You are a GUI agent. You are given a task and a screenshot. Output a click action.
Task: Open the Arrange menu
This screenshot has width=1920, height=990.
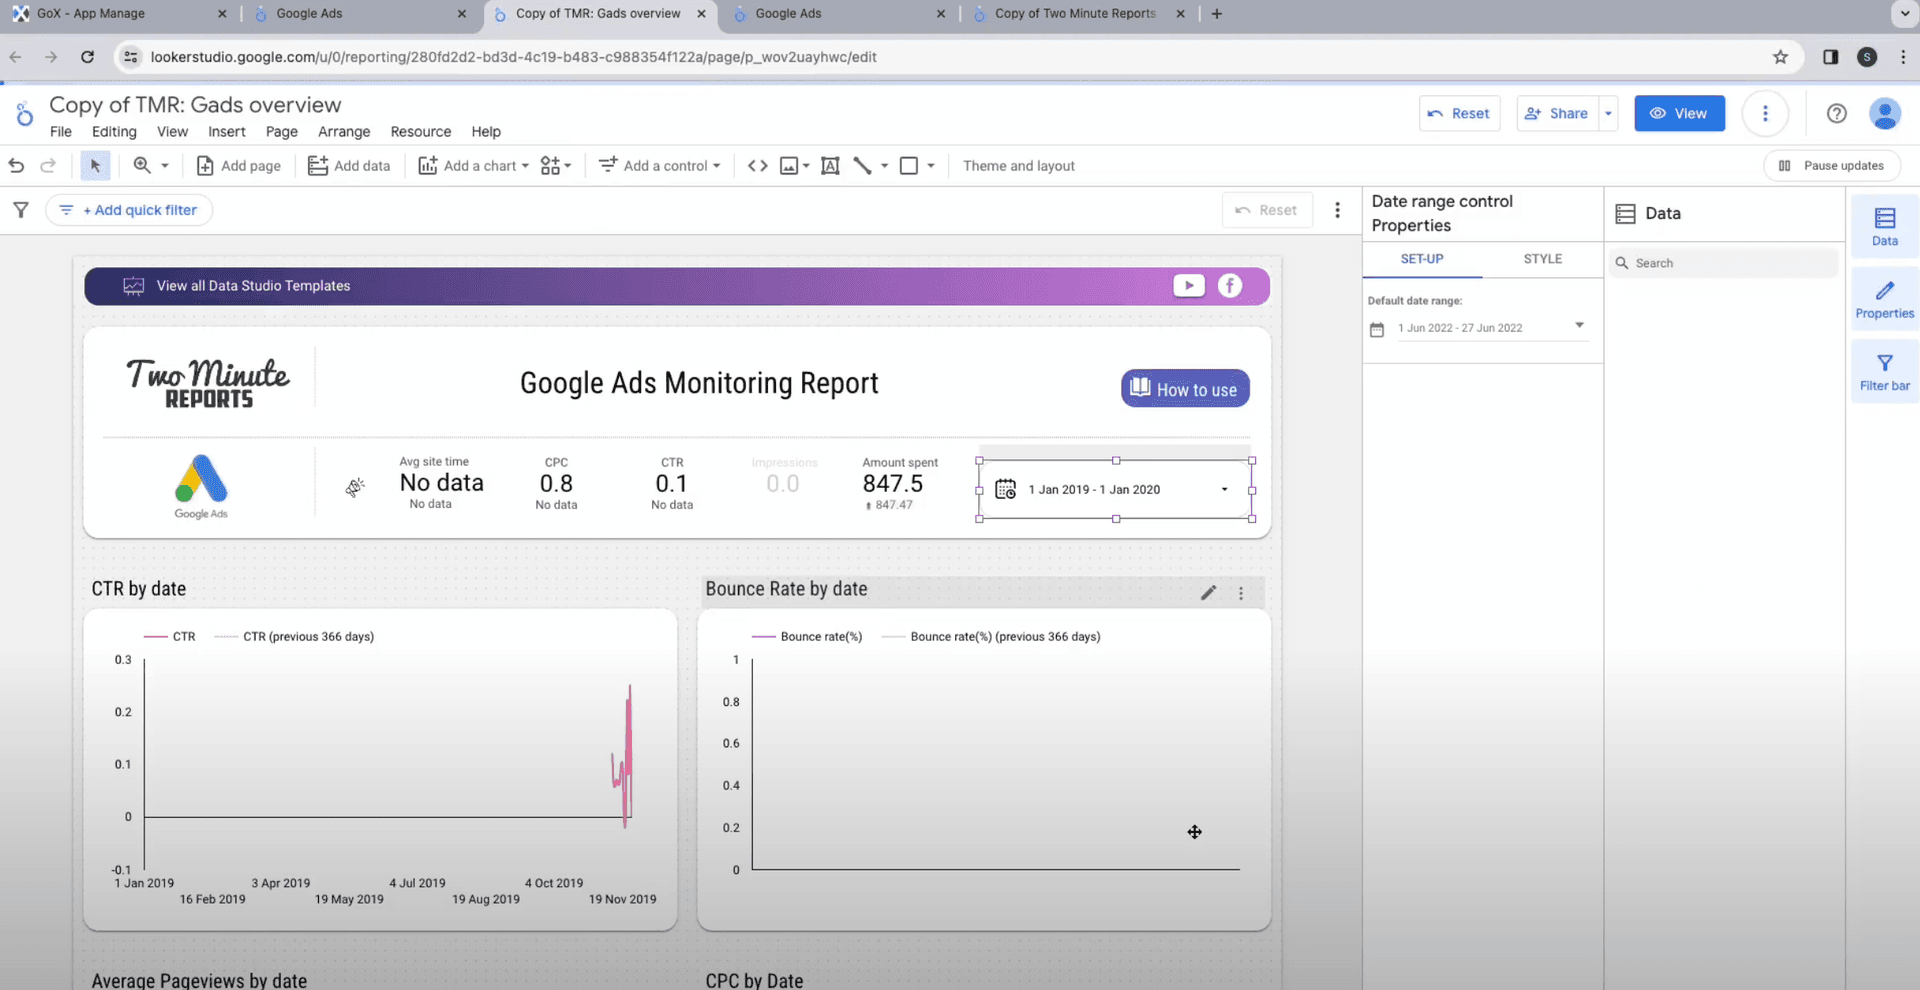(x=344, y=132)
